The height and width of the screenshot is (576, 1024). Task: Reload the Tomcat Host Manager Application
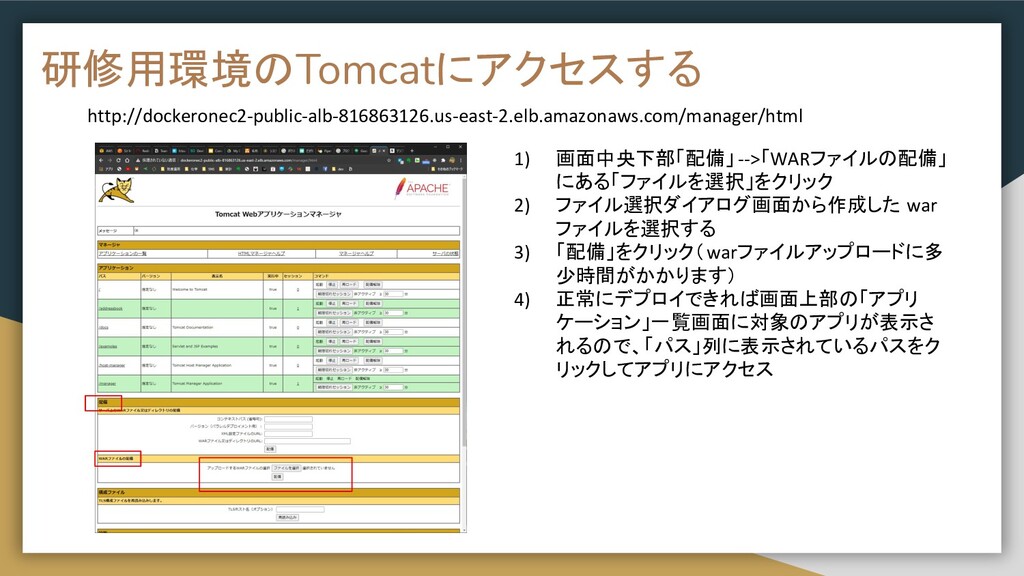click(x=349, y=360)
